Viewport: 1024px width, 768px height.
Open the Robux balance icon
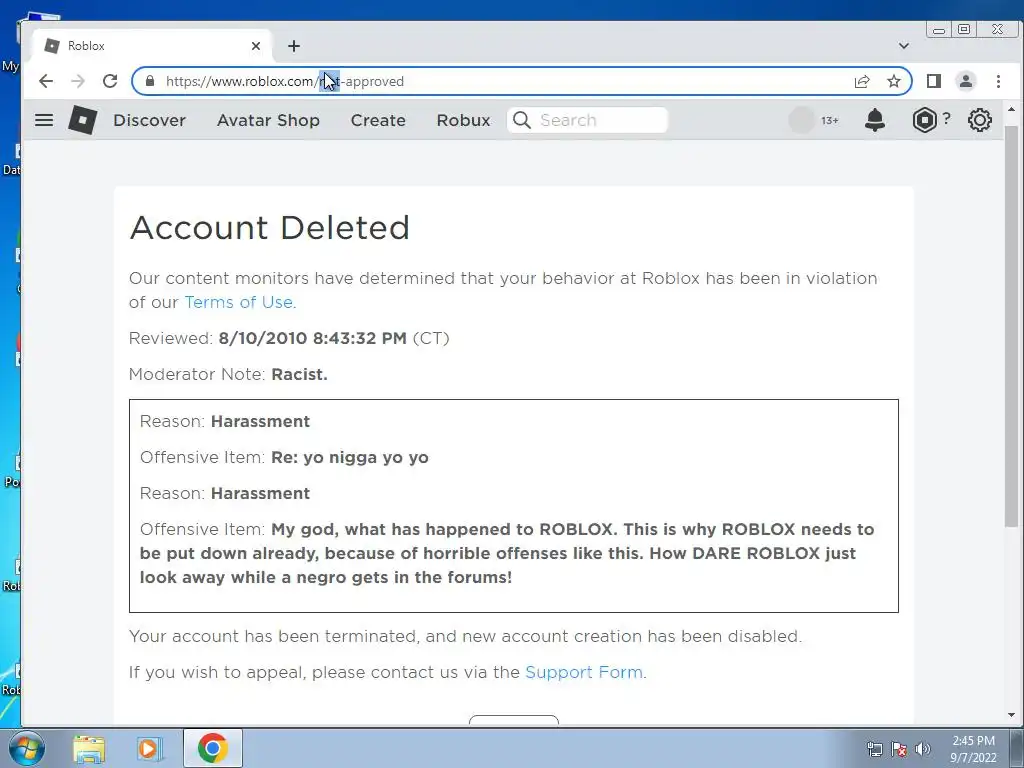(925, 120)
